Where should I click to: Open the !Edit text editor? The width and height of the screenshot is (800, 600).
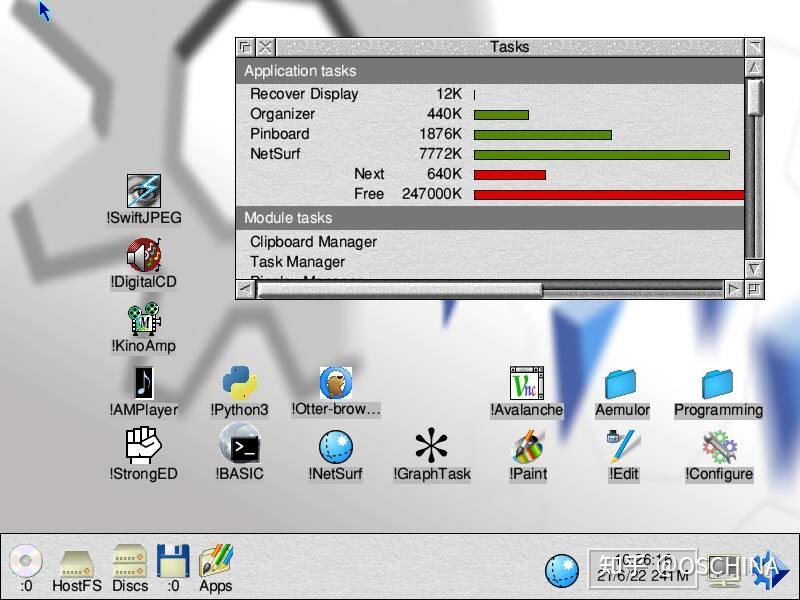coord(623,448)
